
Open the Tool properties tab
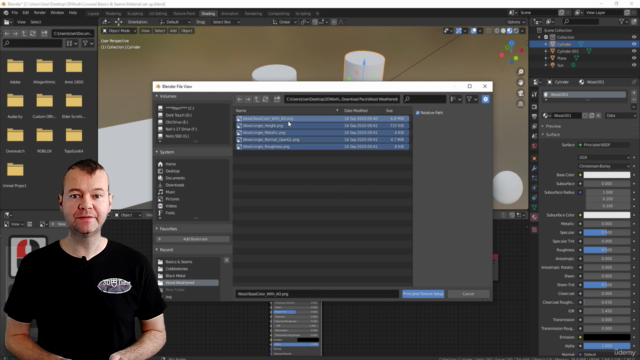tap(534, 95)
